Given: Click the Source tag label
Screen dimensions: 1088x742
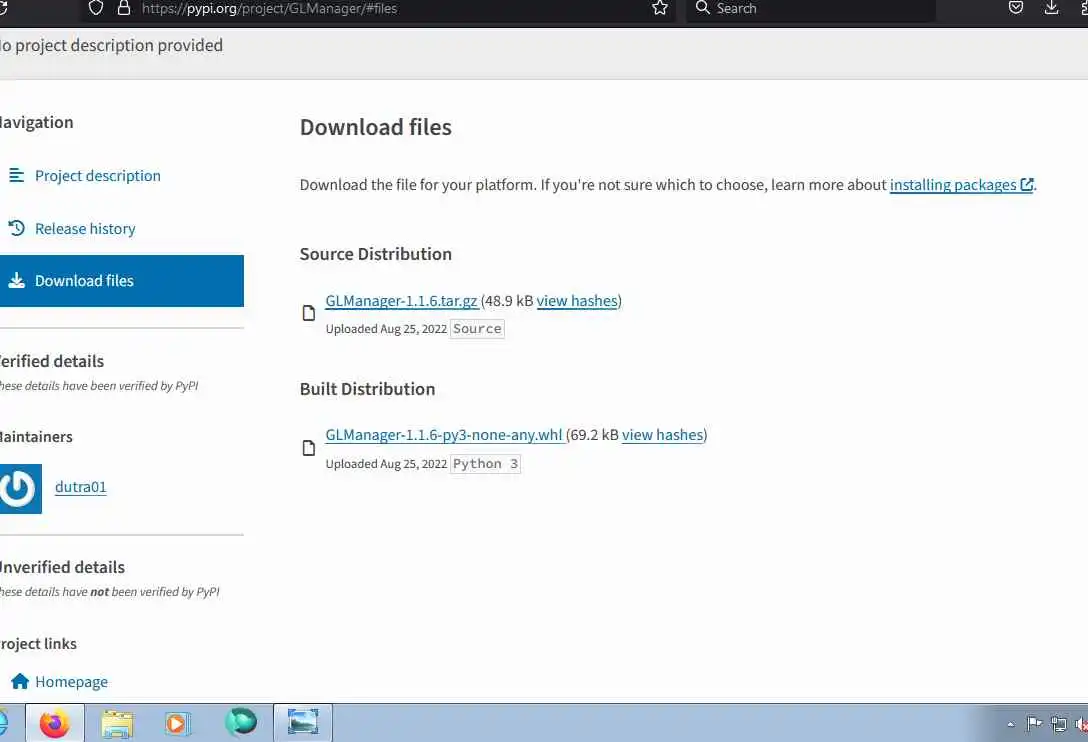Looking at the screenshot, I should (477, 329).
